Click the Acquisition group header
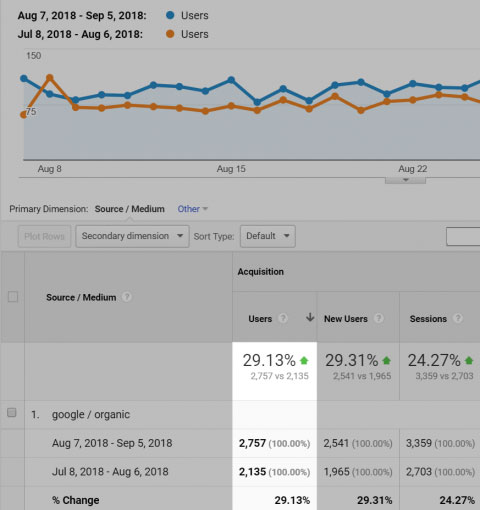 coord(261,272)
